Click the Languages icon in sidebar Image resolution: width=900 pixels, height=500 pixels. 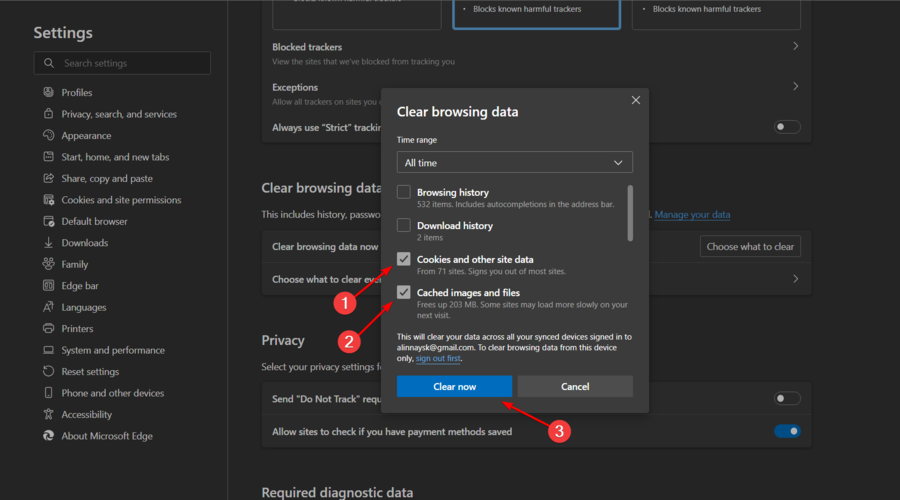[x=49, y=308]
